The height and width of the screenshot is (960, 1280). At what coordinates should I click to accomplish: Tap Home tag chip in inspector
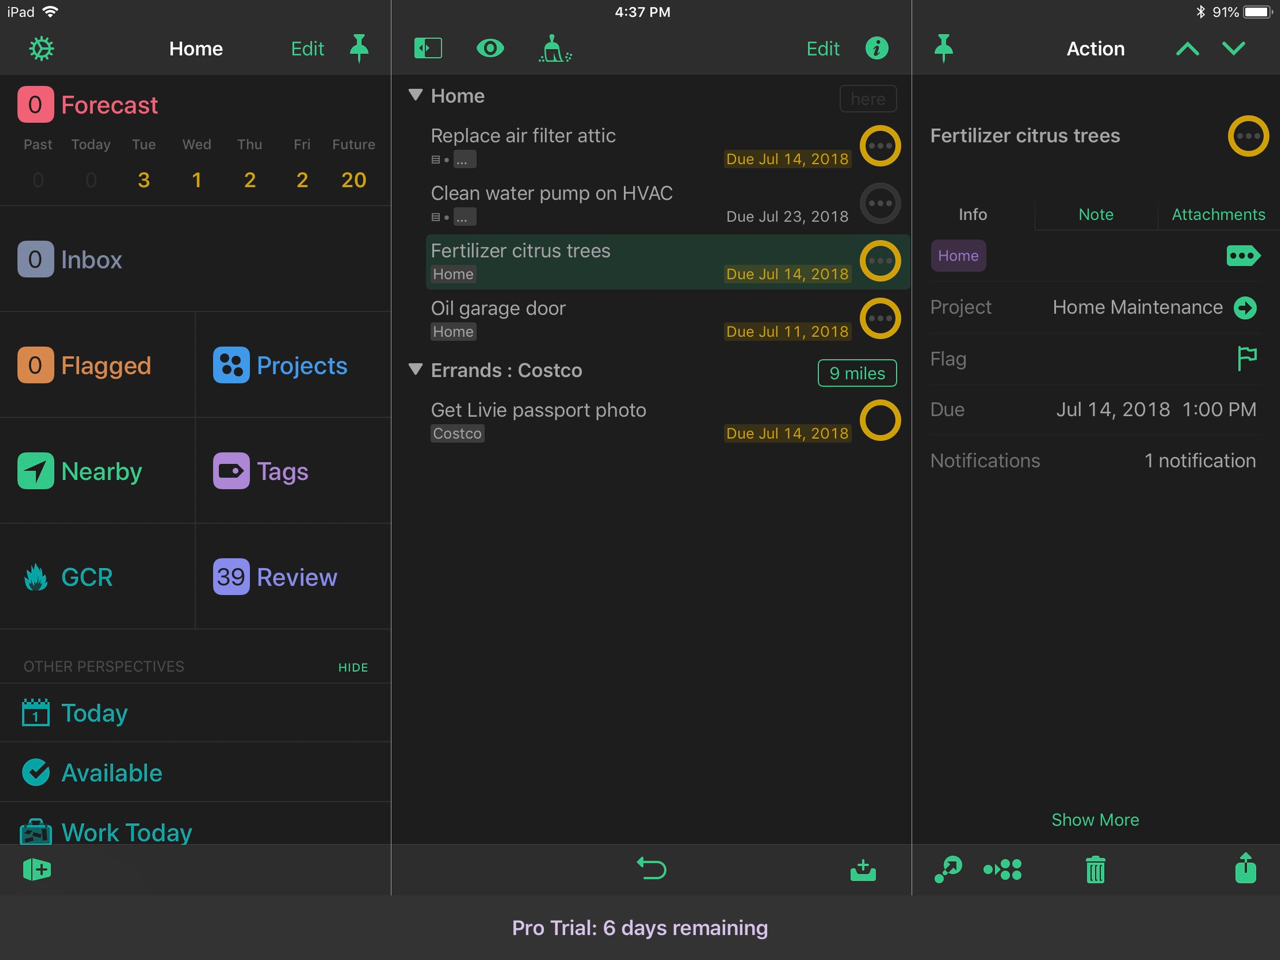click(x=958, y=256)
